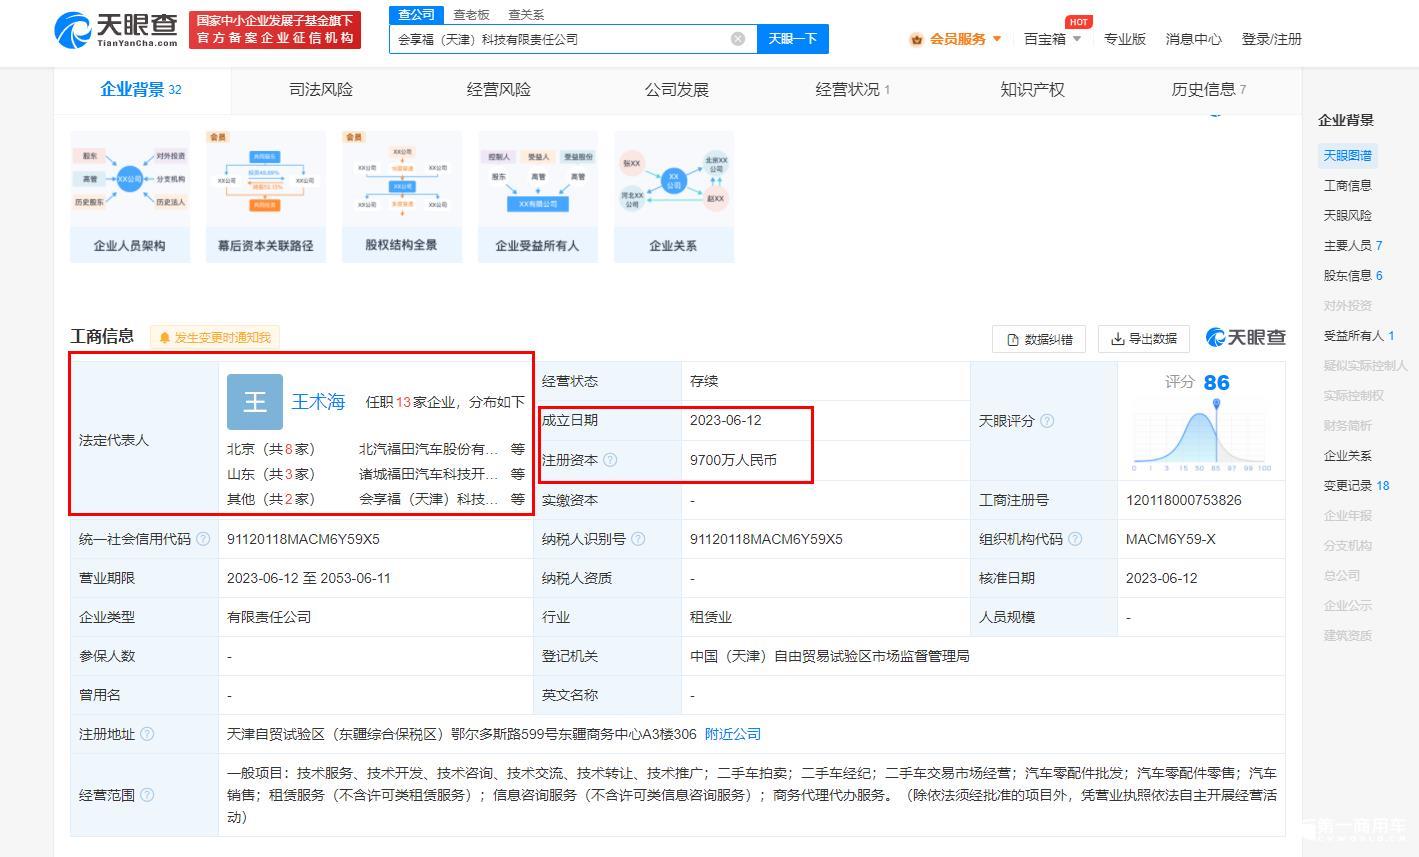
Task: Clear the search box with the X icon
Action: coord(738,39)
